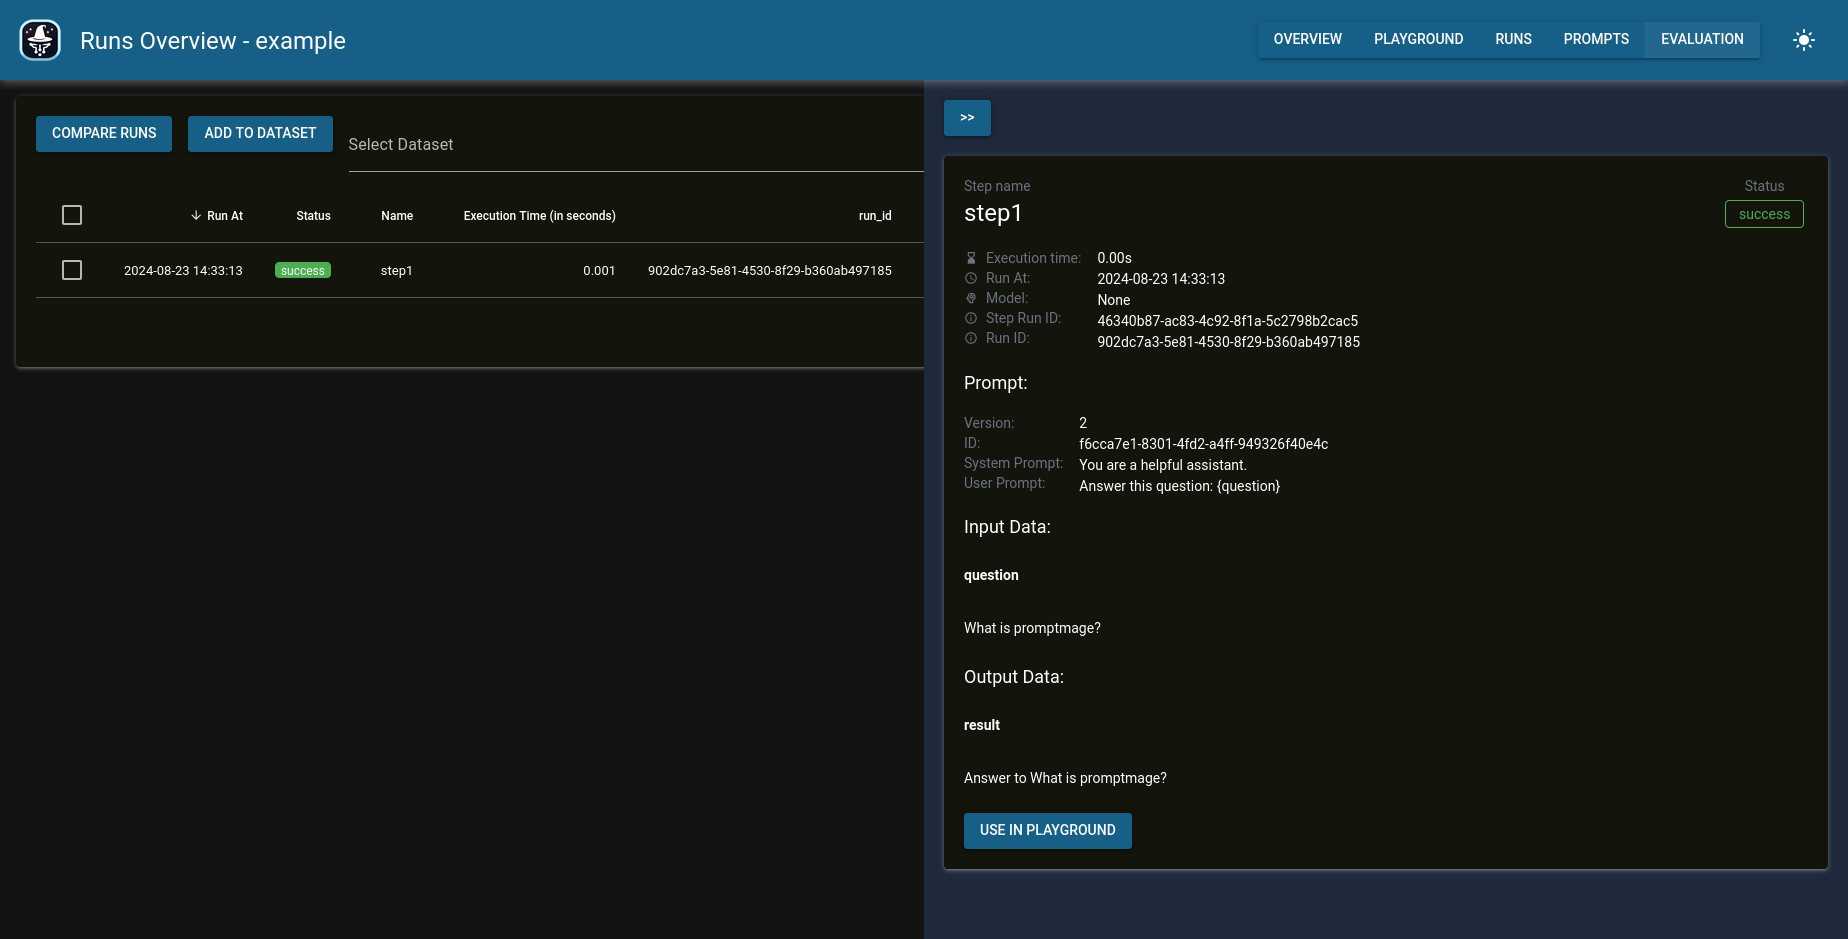
Task: Open the Select Dataset dropdown
Action: [x=636, y=145]
